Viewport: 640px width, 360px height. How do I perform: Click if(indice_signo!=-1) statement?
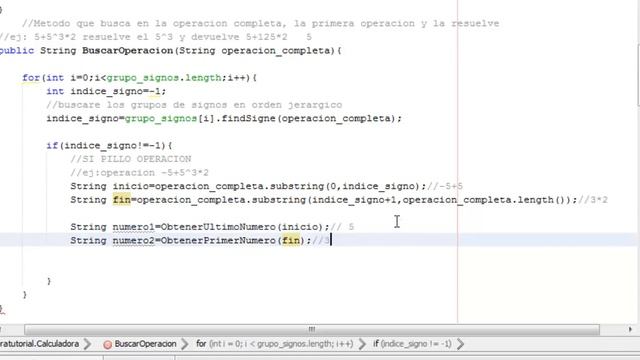tap(109, 145)
